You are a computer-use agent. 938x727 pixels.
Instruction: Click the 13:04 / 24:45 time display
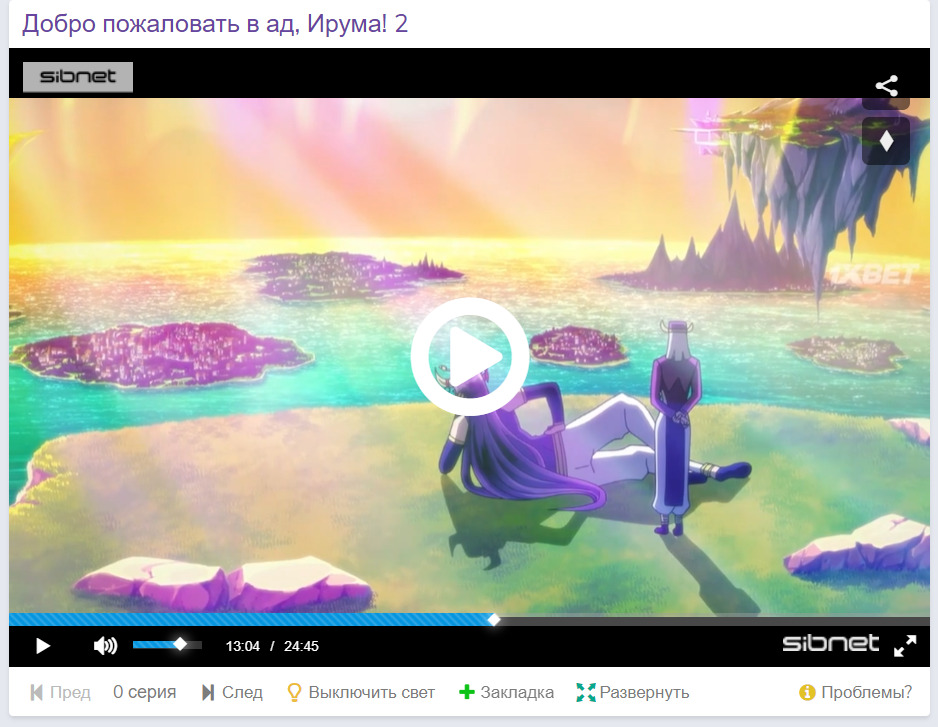272,646
